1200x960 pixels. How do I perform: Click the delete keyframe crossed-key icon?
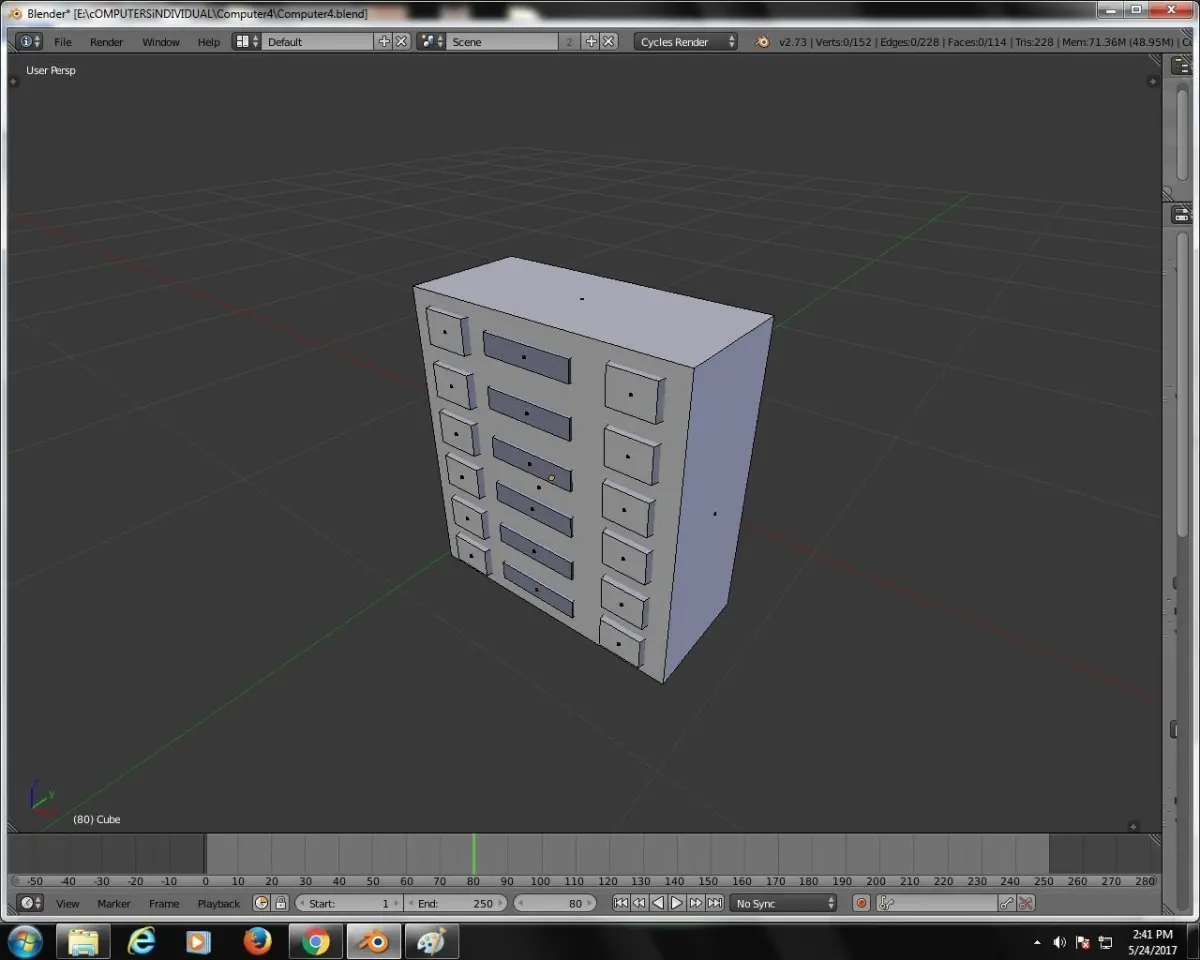pyautogui.click(x=1026, y=903)
